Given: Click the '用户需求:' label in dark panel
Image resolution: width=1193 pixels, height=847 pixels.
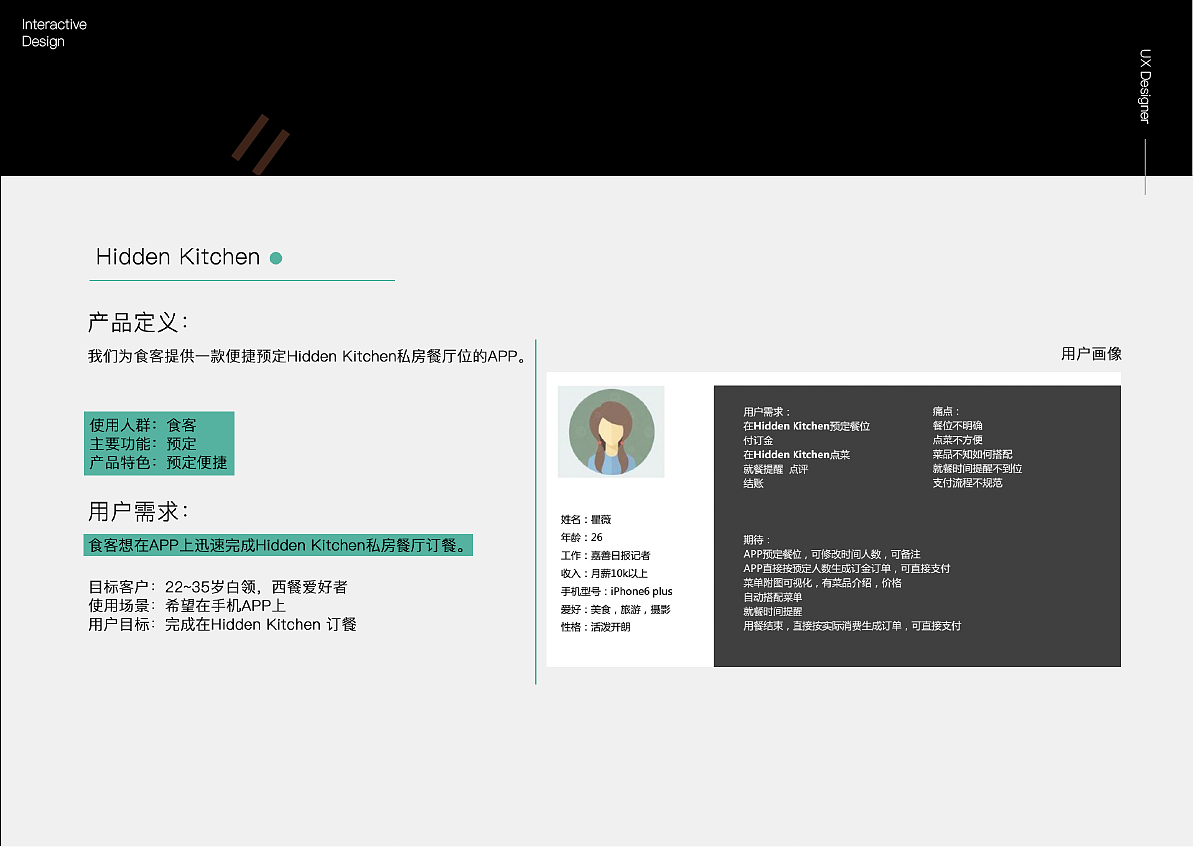Looking at the screenshot, I should pos(767,412).
